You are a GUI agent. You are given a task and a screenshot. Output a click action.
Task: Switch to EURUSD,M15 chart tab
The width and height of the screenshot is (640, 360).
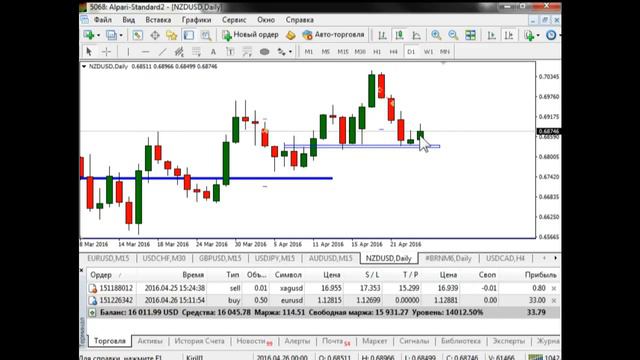click(108, 258)
